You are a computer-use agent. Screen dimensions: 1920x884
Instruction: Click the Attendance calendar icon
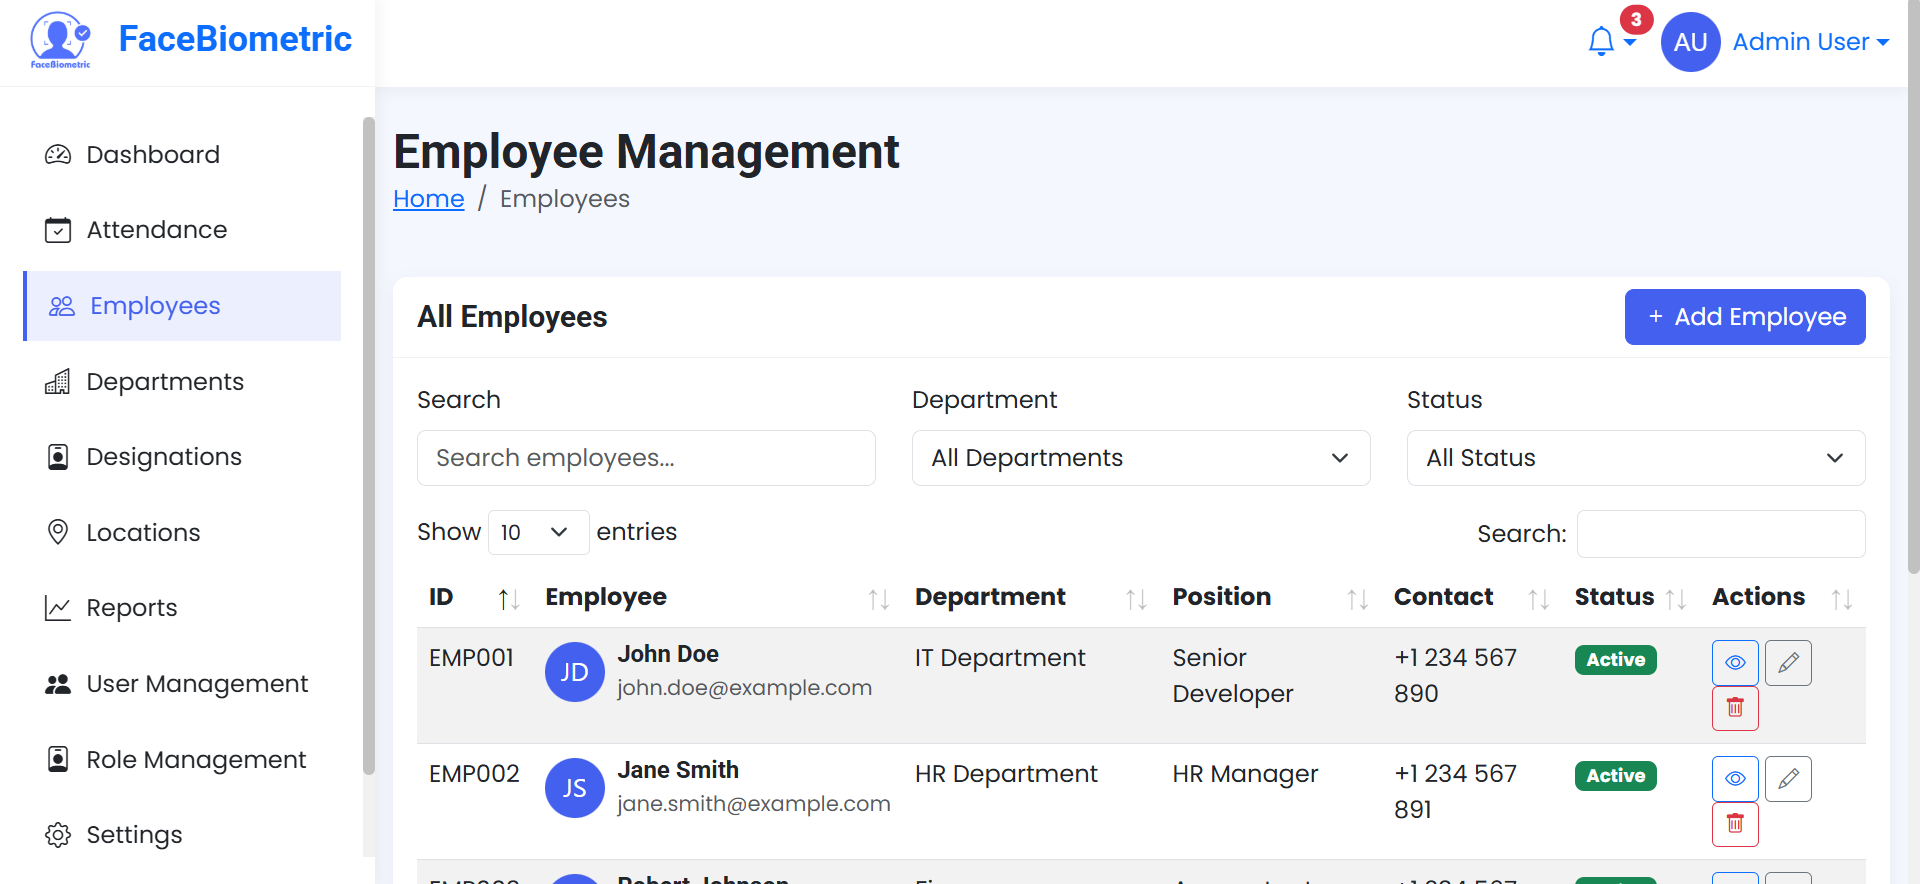click(x=58, y=230)
